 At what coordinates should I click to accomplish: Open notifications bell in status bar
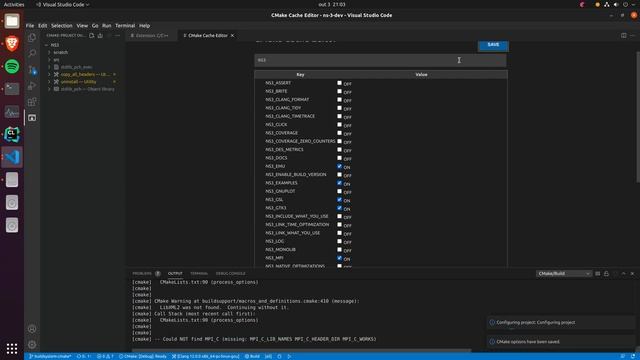point(632,356)
